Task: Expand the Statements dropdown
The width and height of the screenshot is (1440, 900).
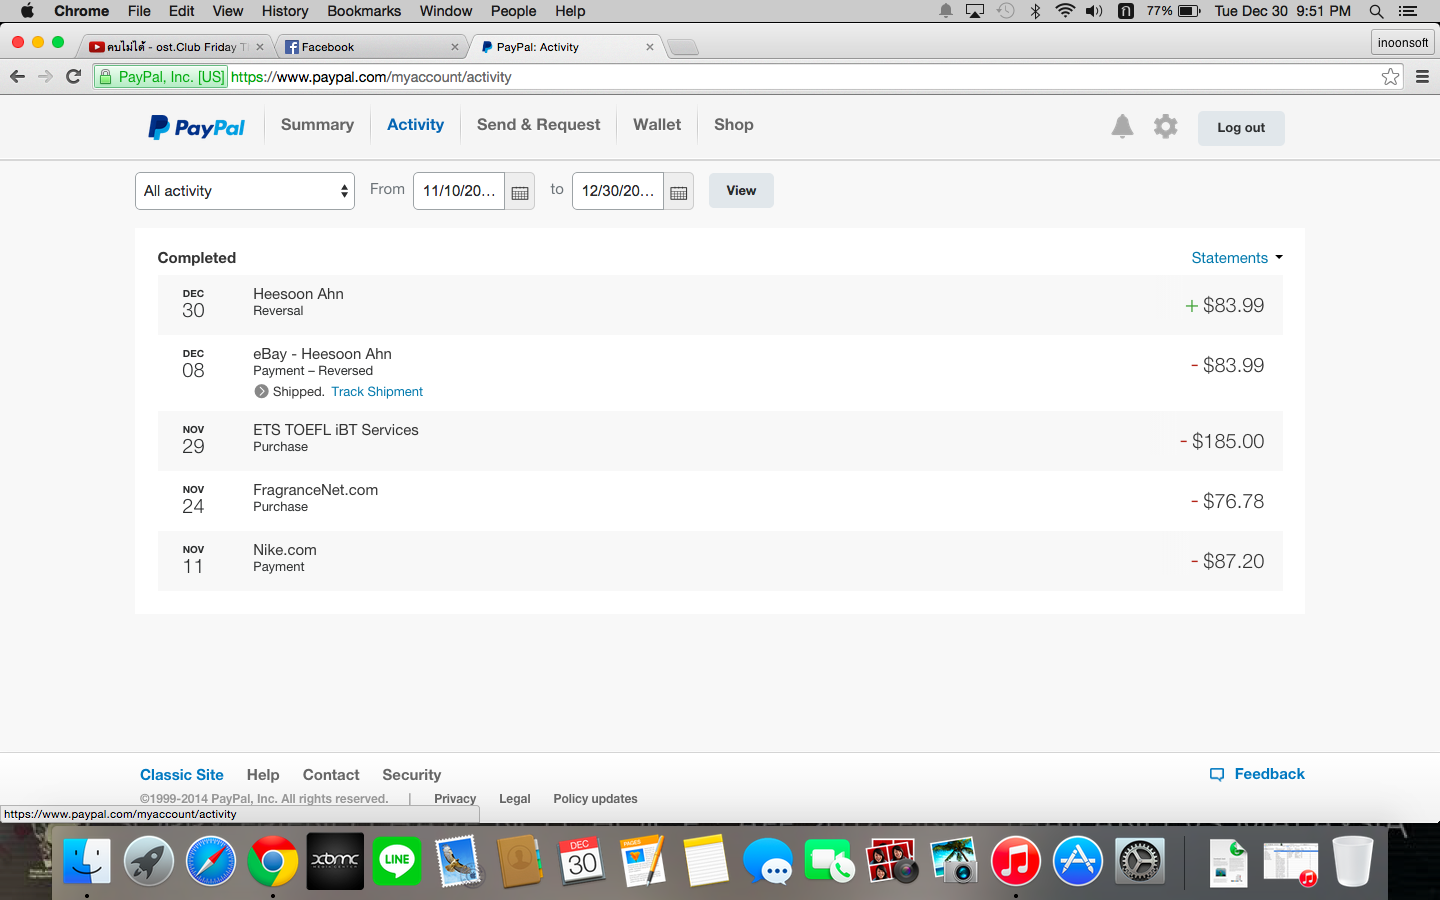Action: pos(1237,258)
